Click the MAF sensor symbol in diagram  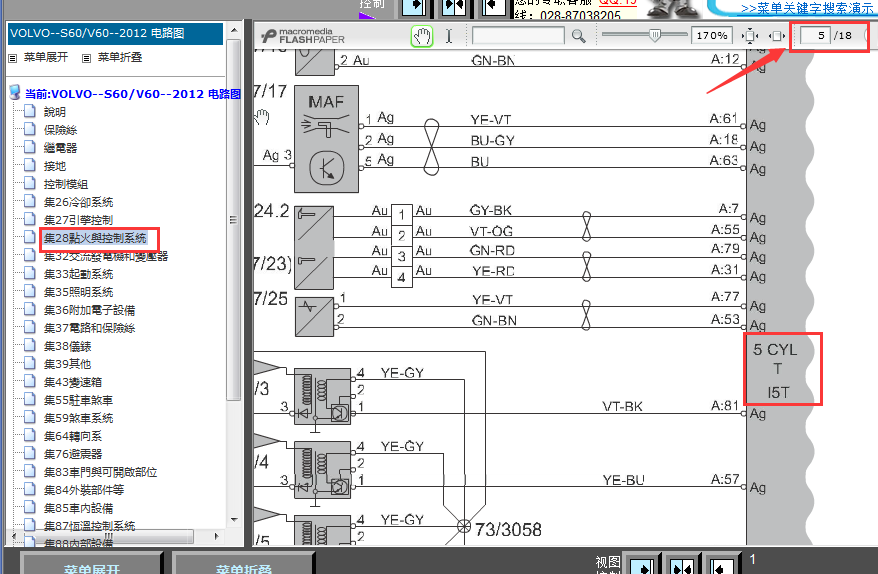point(326,139)
